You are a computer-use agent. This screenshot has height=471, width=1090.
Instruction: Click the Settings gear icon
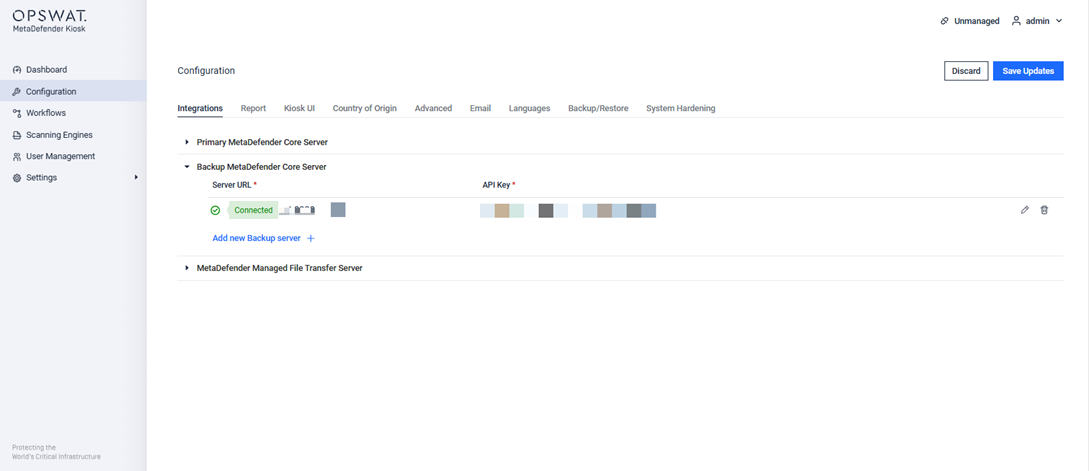click(17, 178)
